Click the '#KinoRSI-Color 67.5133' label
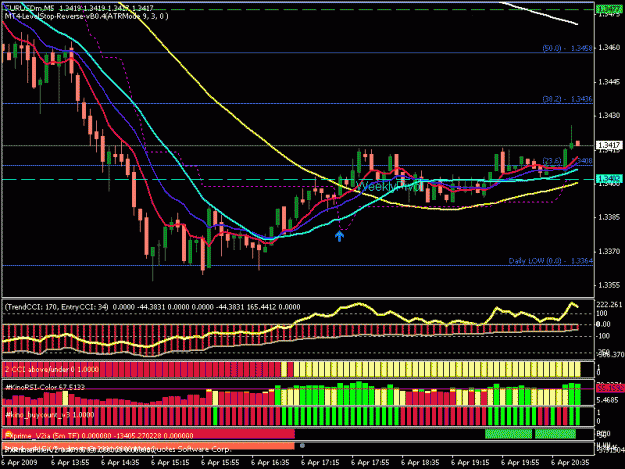625x469 pixels. click(x=45, y=387)
